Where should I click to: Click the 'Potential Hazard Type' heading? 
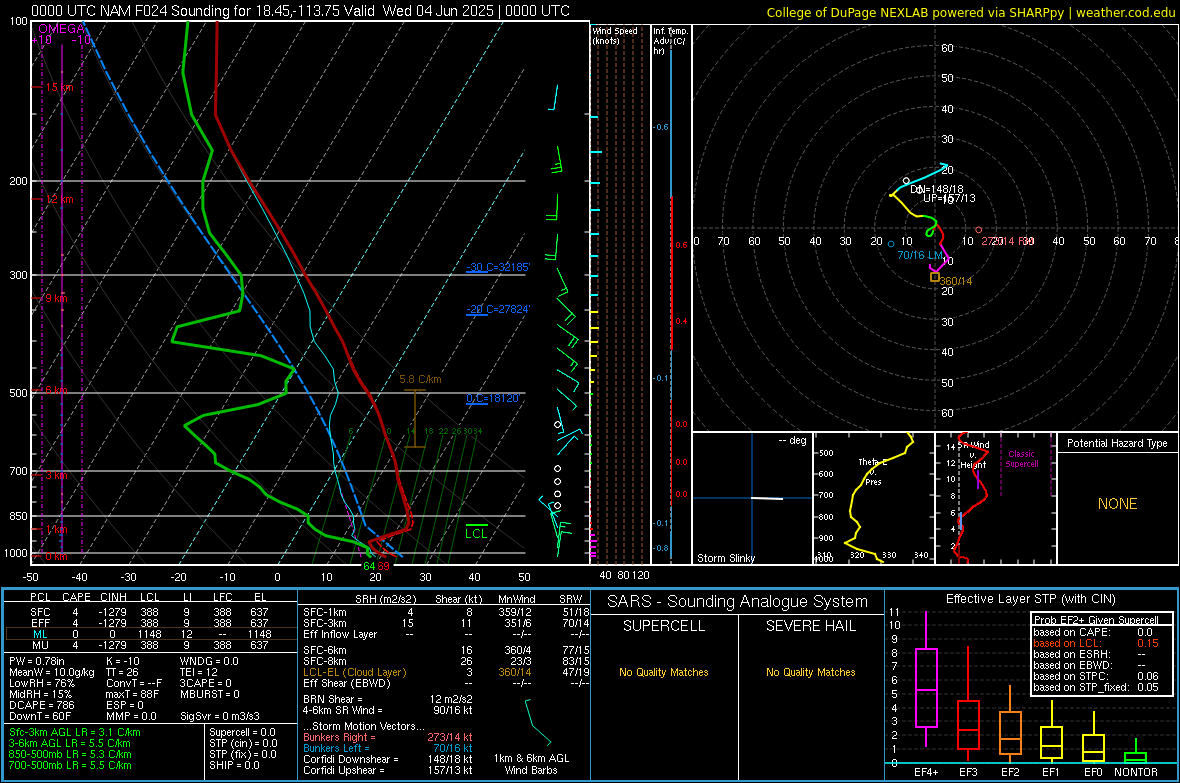click(1117, 443)
